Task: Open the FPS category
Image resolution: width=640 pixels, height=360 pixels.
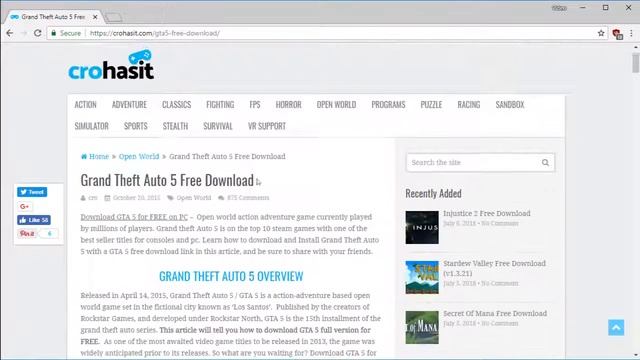Action: point(255,104)
